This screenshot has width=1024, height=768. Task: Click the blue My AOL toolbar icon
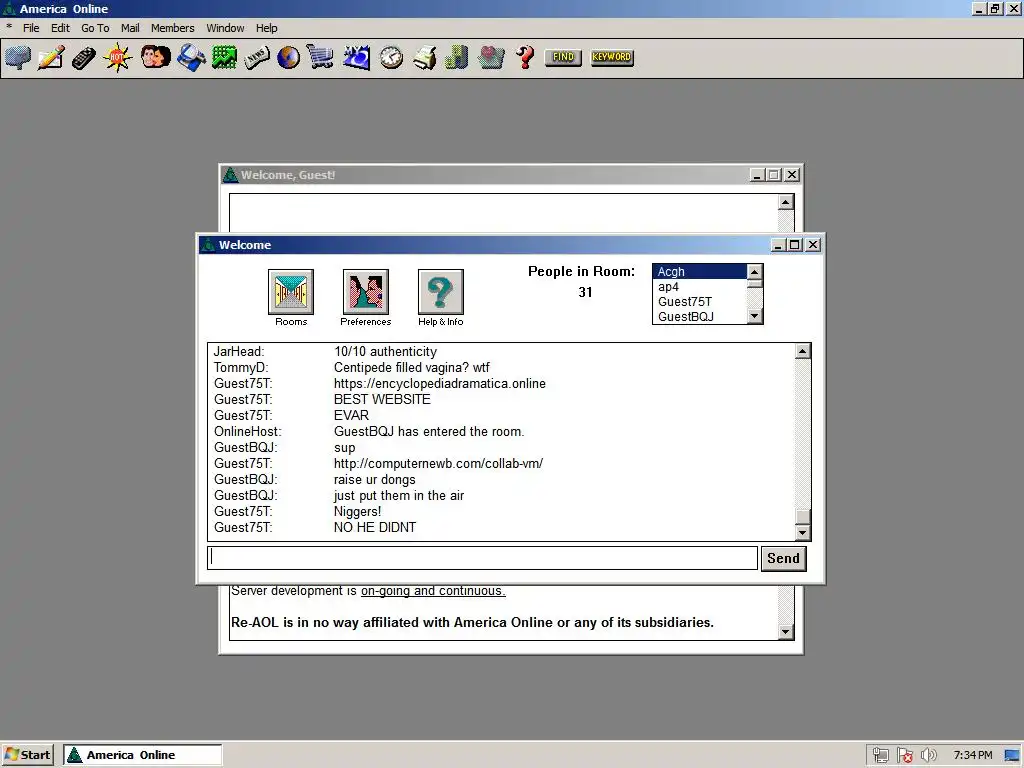(357, 57)
